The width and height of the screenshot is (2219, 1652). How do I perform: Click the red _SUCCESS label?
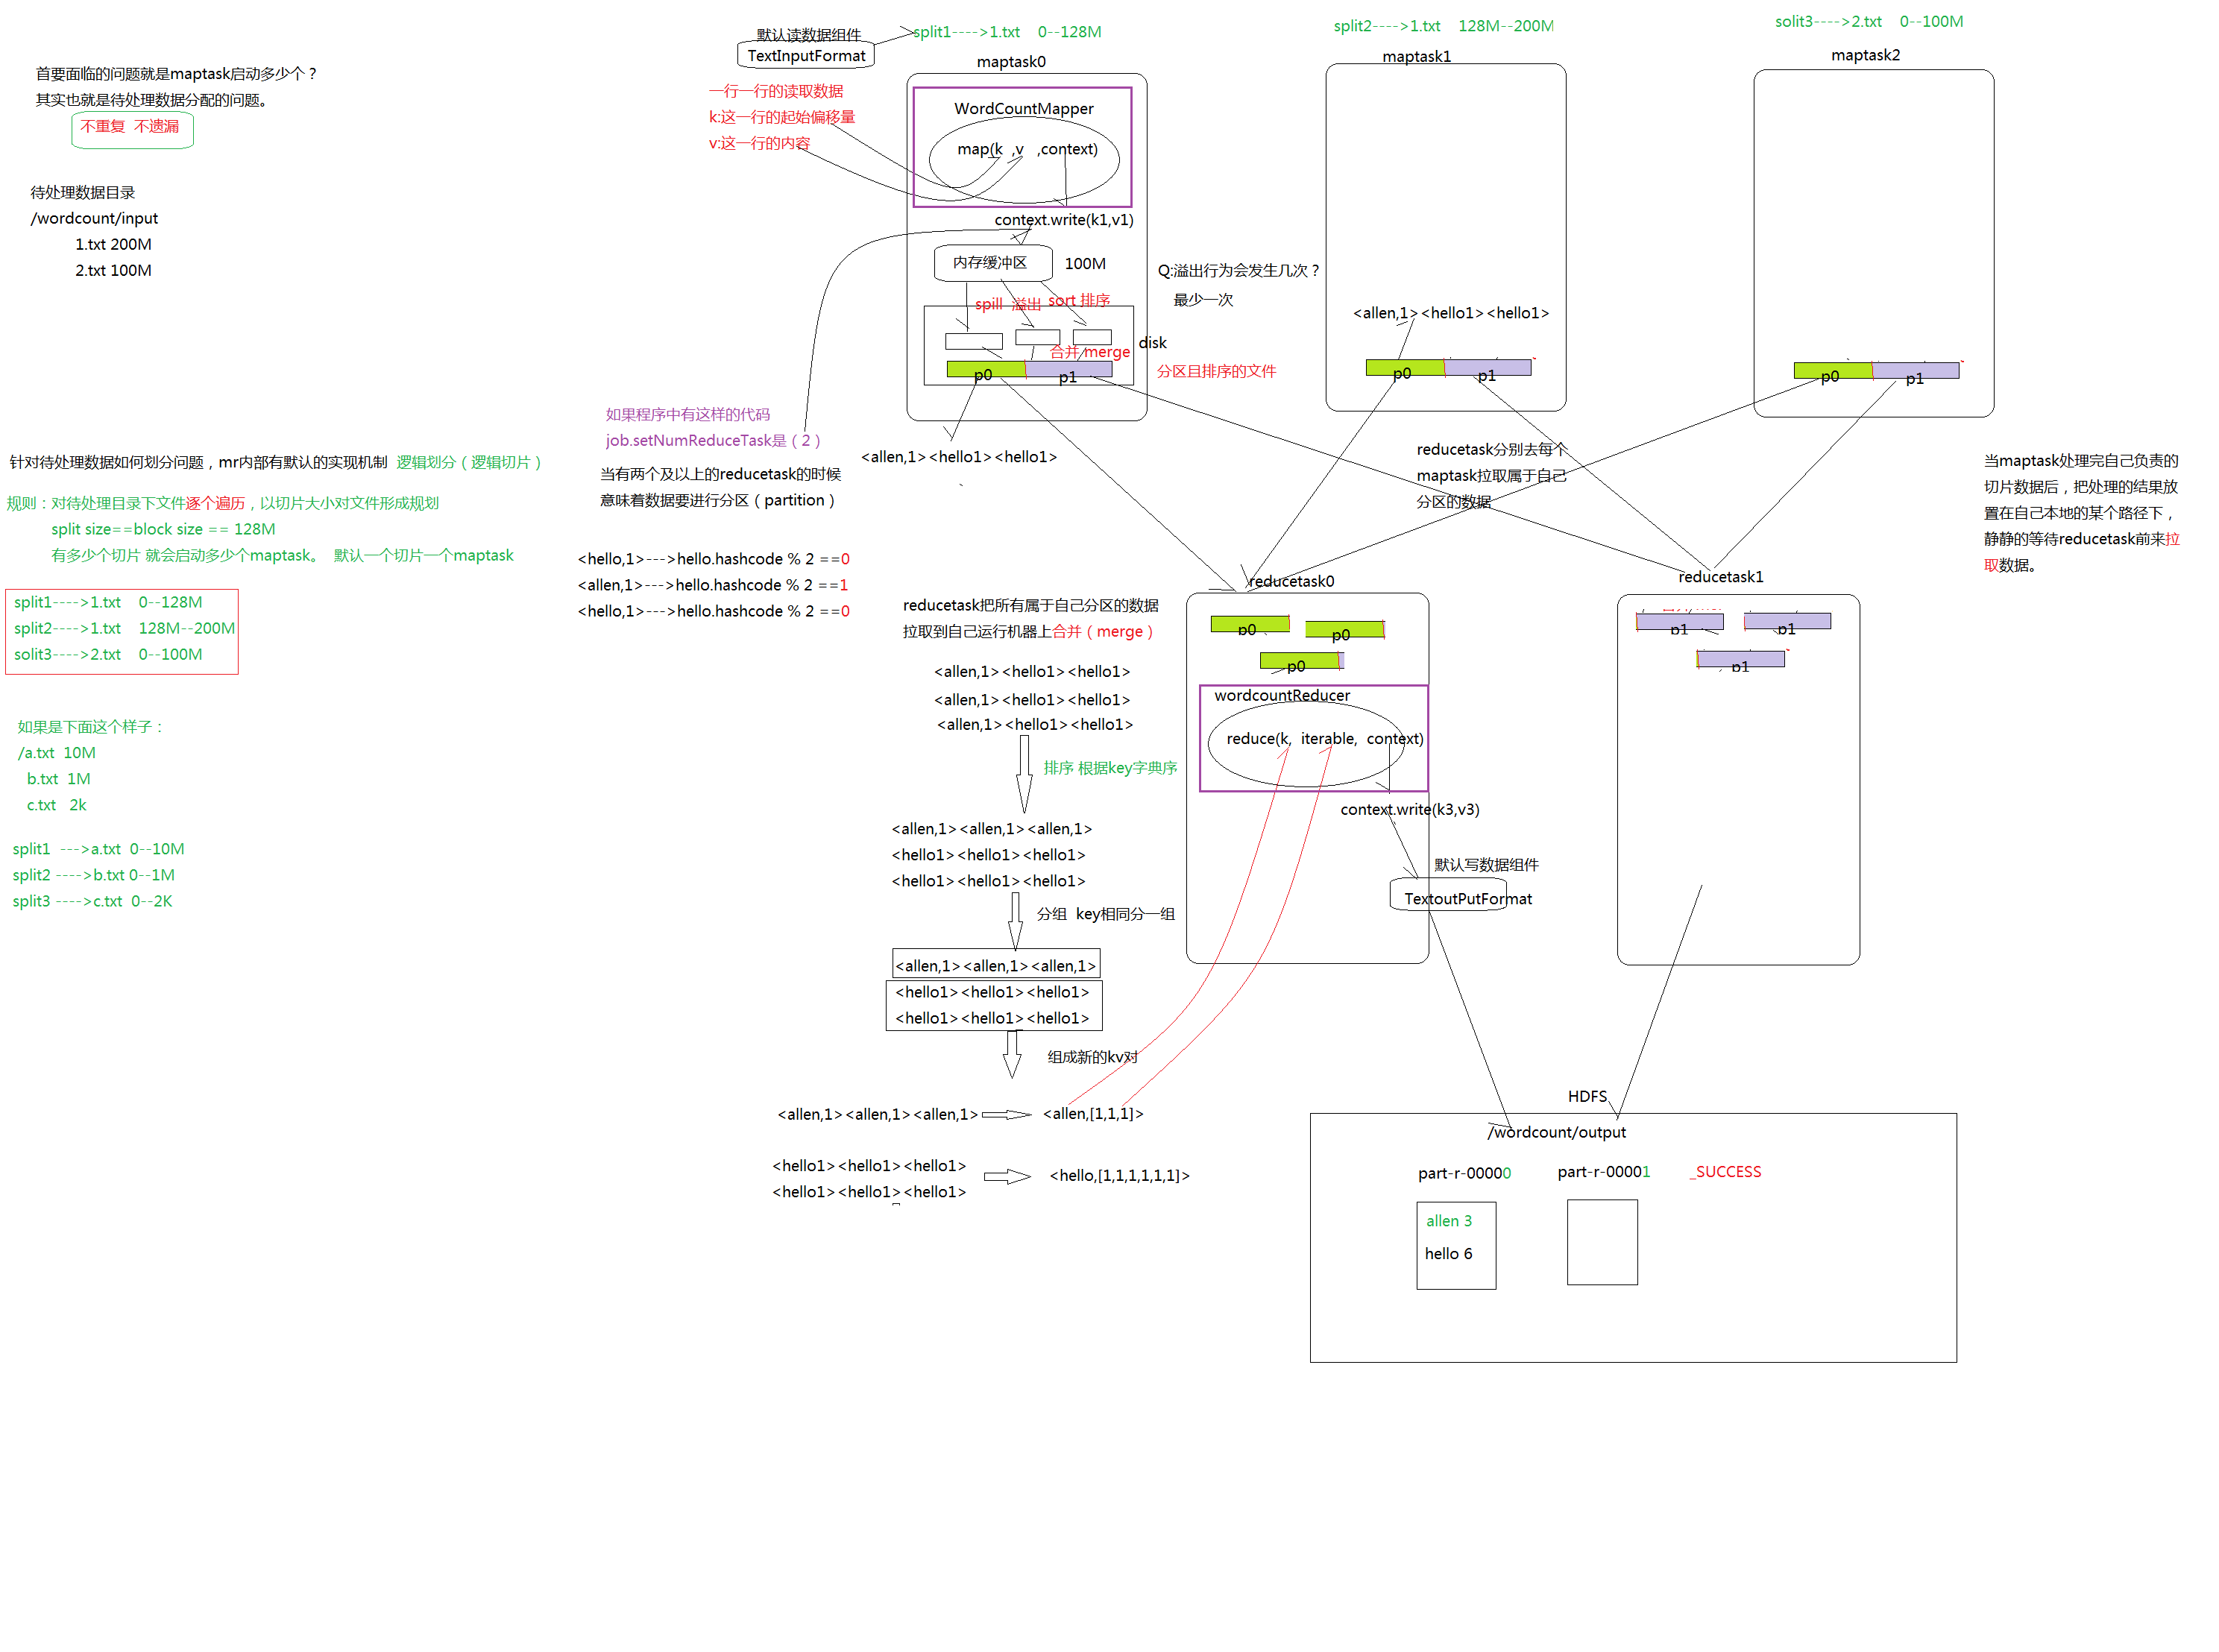(x=1725, y=1172)
